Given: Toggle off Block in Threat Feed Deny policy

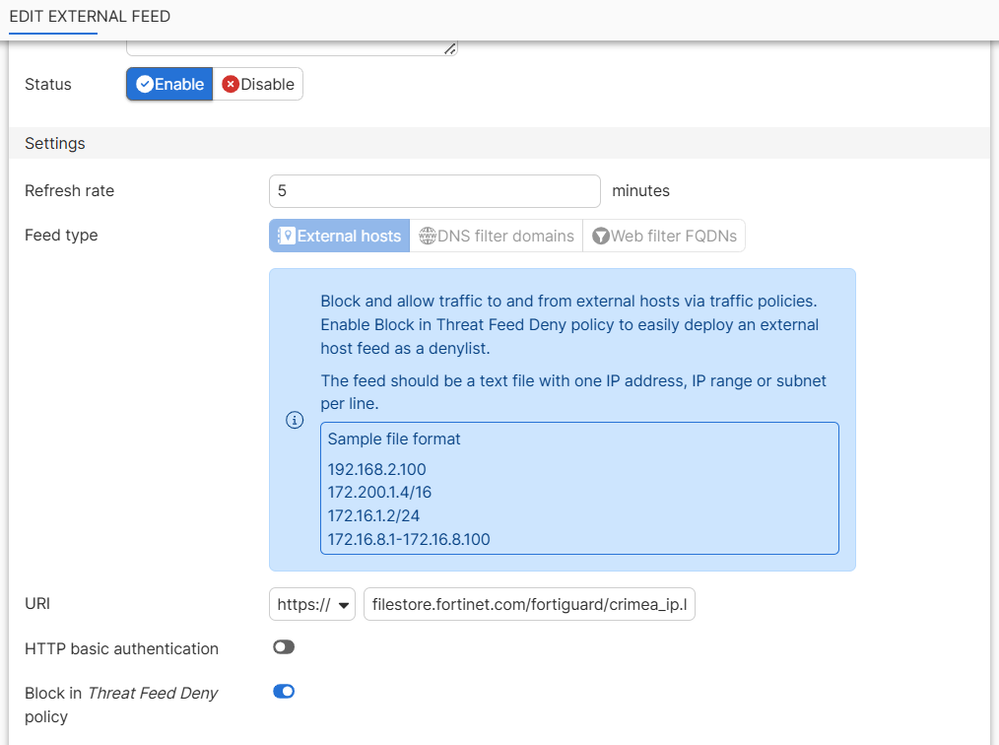Looking at the screenshot, I should coord(284,691).
